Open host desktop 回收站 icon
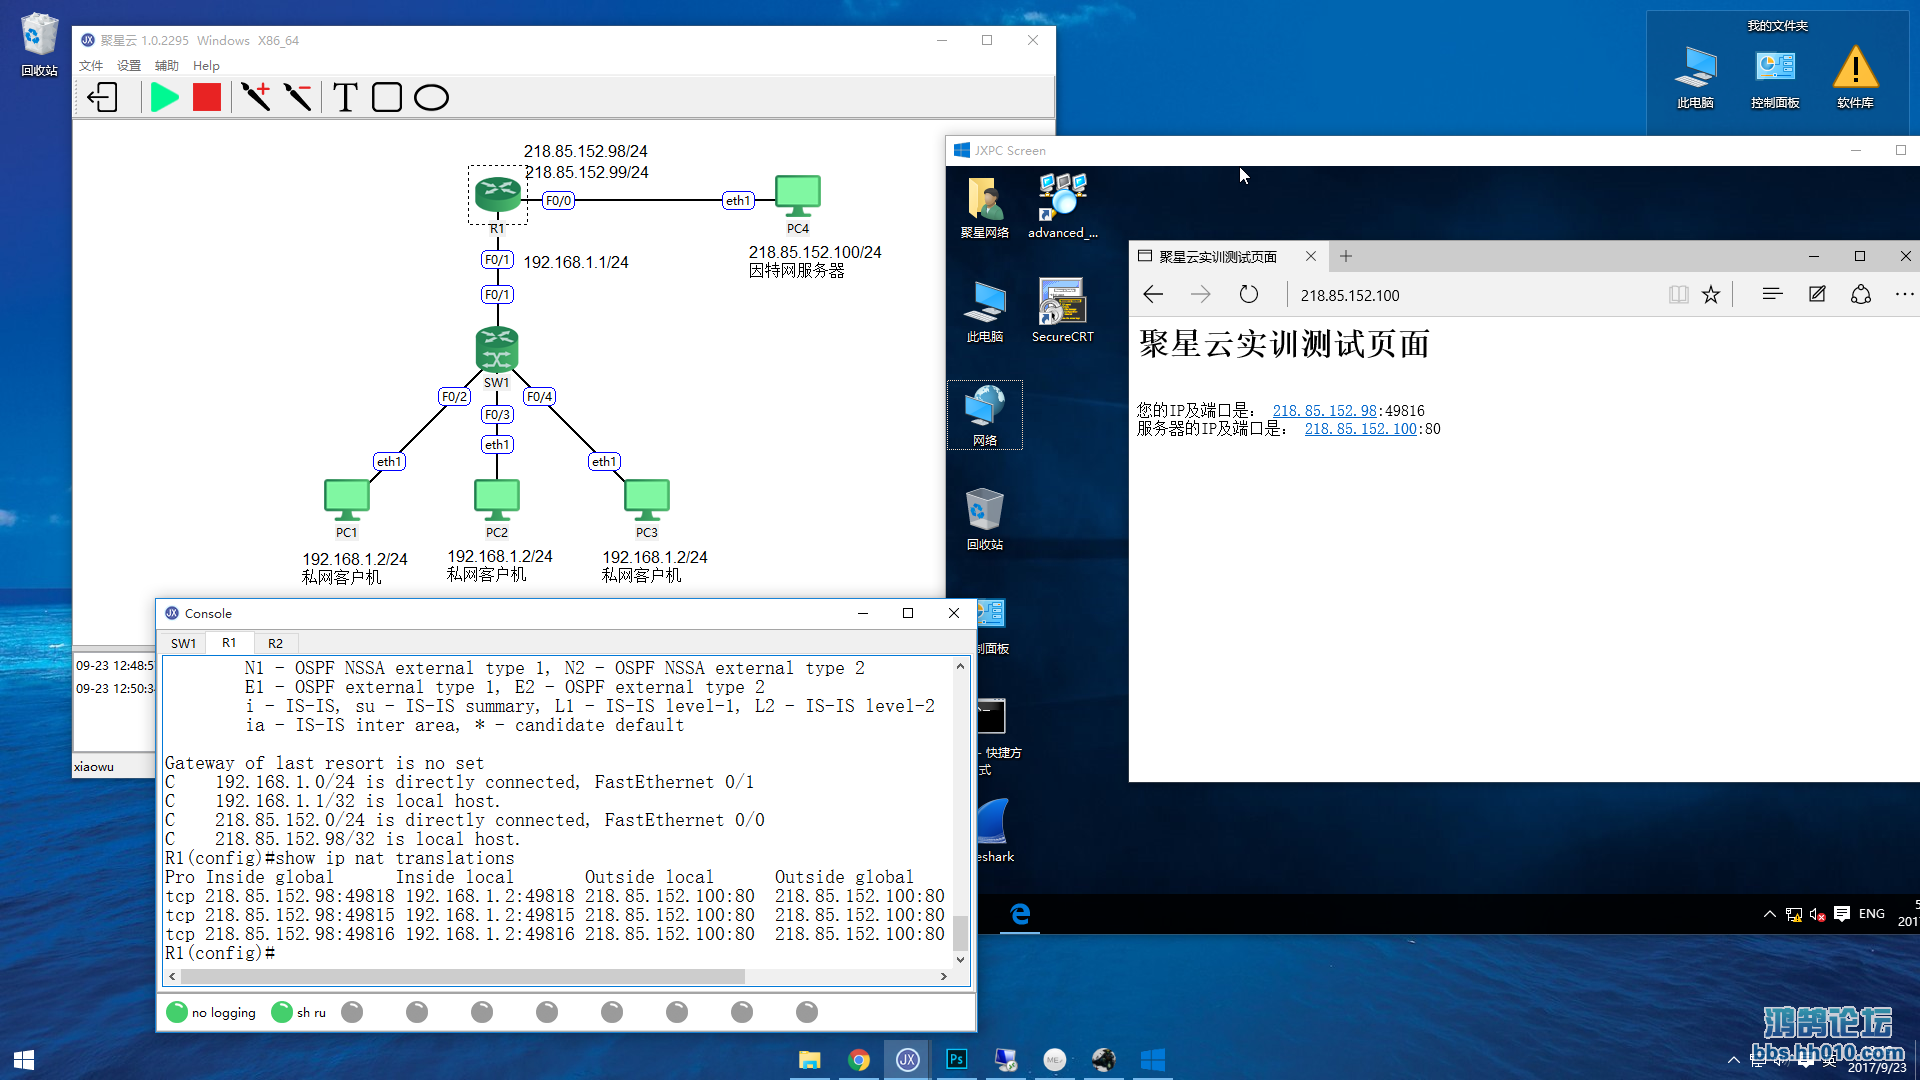Image resolution: width=1920 pixels, height=1080 pixels. pos(39,46)
